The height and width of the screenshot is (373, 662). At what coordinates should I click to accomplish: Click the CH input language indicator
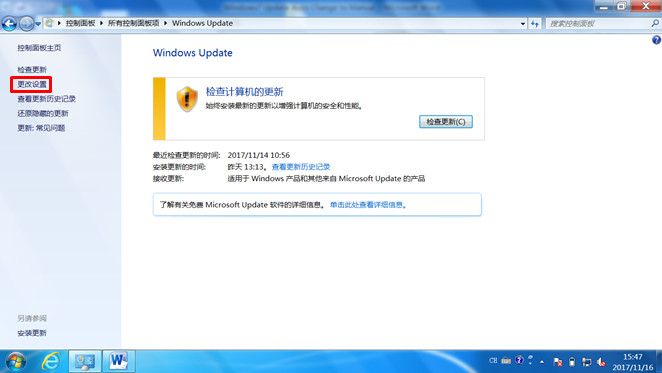(x=493, y=361)
